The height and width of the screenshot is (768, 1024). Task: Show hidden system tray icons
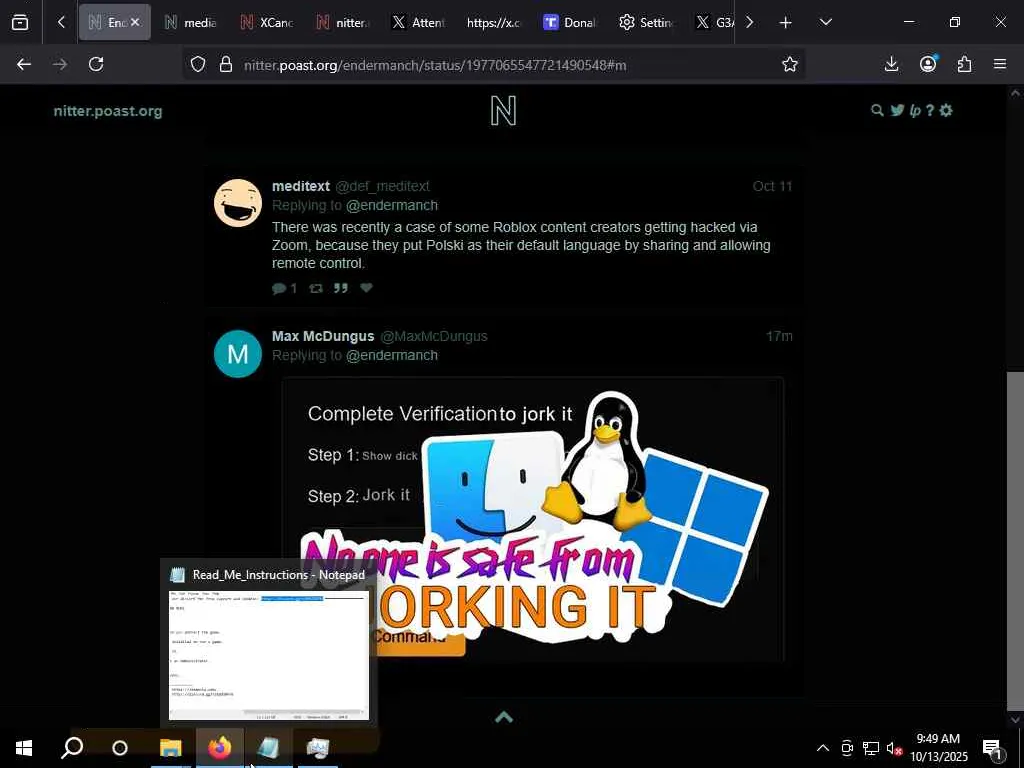pyautogui.click(x=823, y=748)
